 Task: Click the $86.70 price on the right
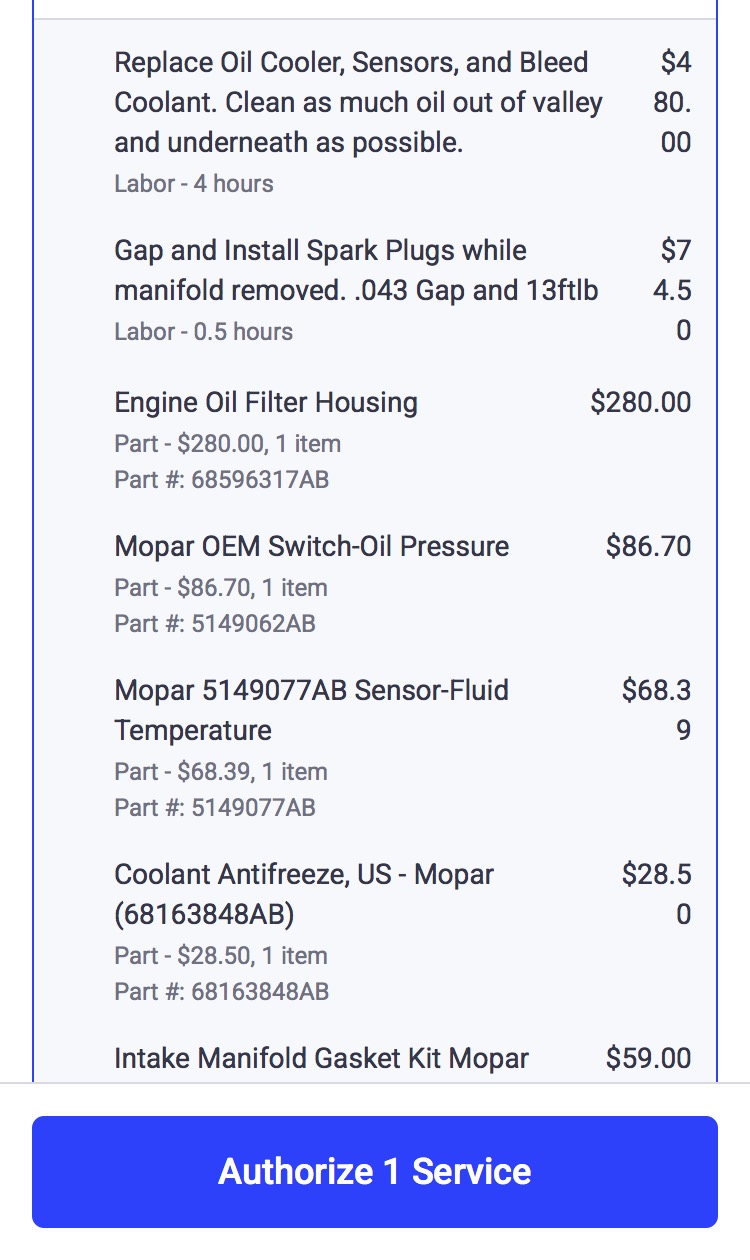648,547
